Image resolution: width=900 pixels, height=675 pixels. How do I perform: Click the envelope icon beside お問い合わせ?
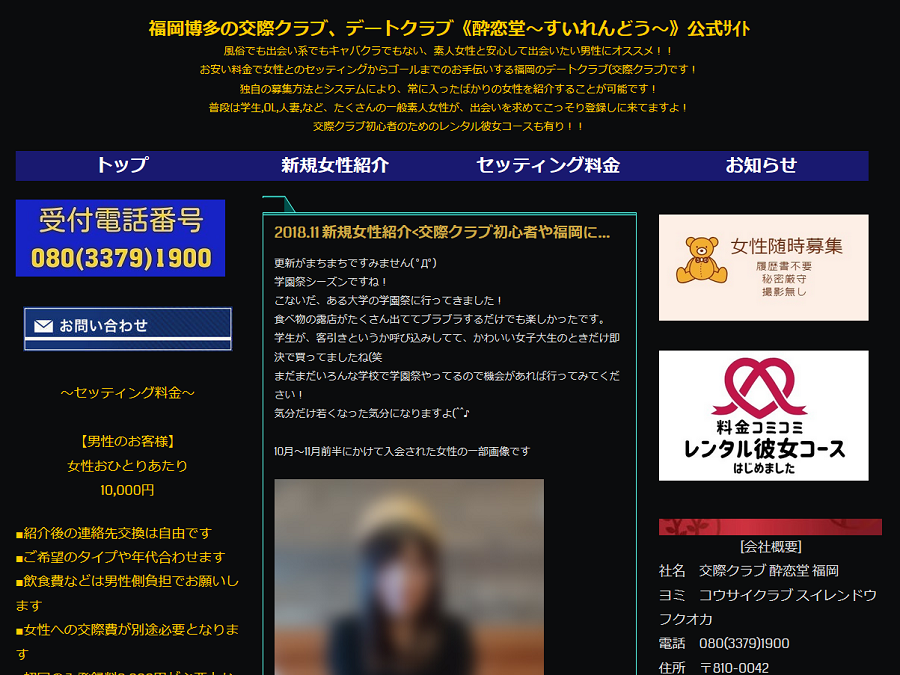[43, 326]
